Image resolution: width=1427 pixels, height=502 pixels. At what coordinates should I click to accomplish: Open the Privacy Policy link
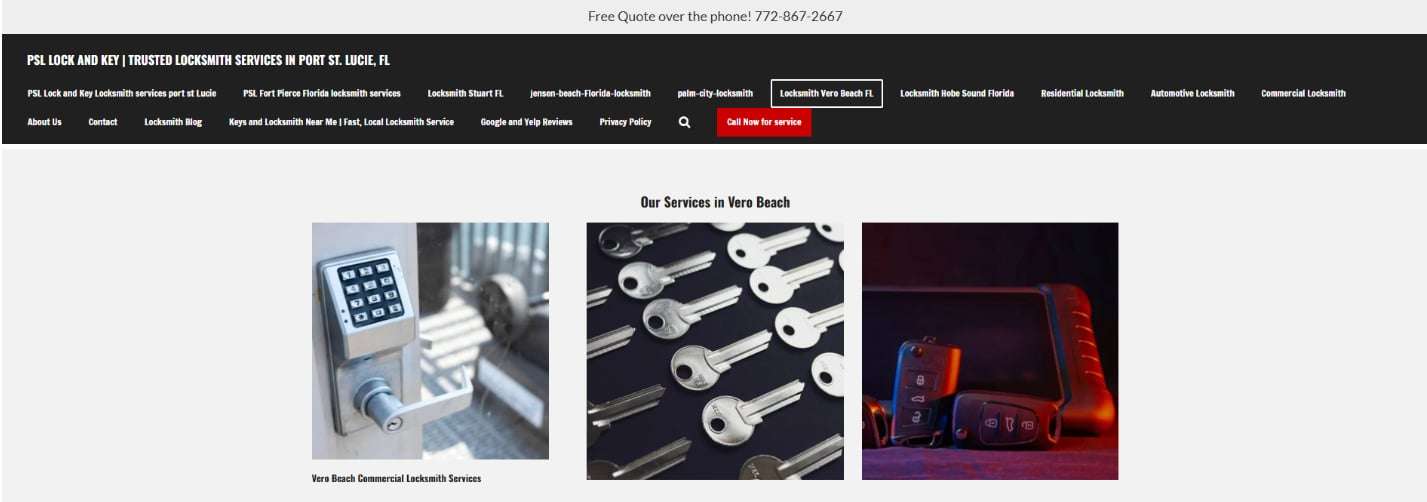[x=625, y=122]
